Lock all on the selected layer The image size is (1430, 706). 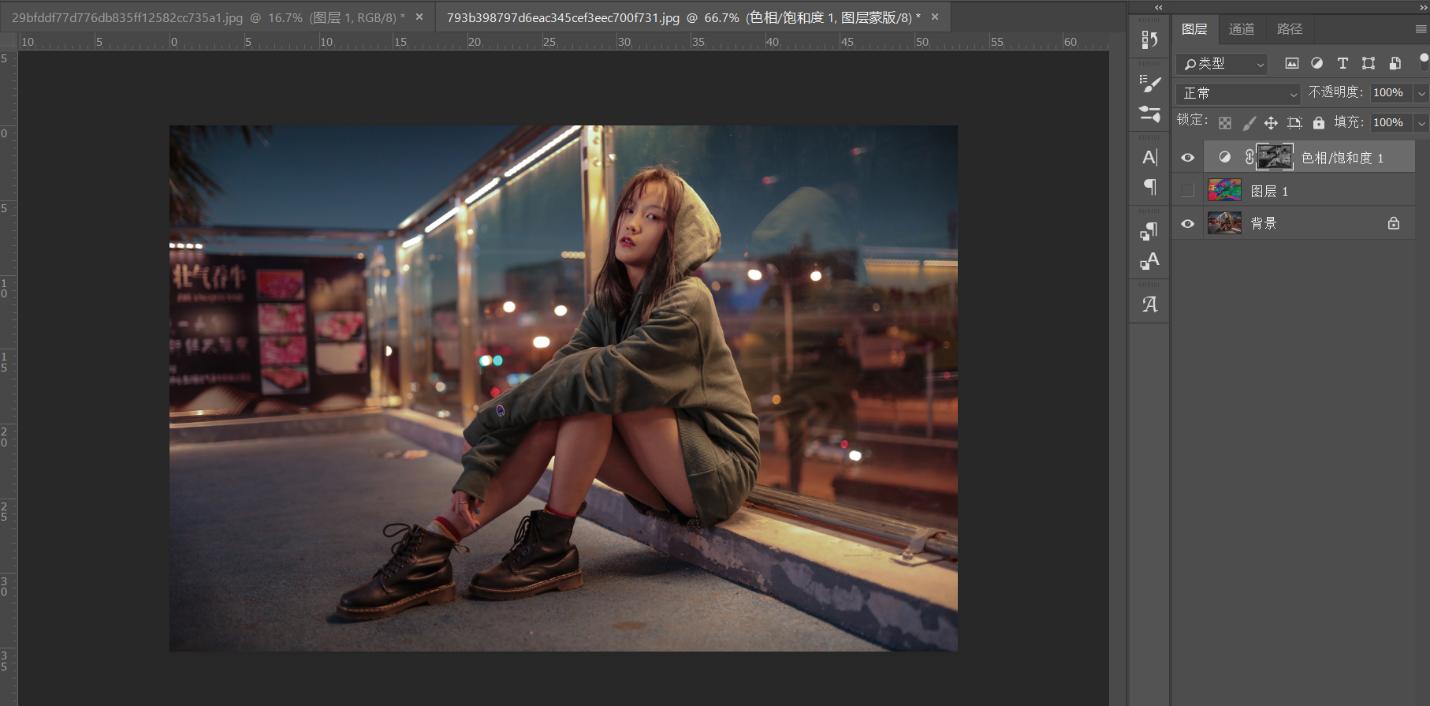[x=1319, y=122]
